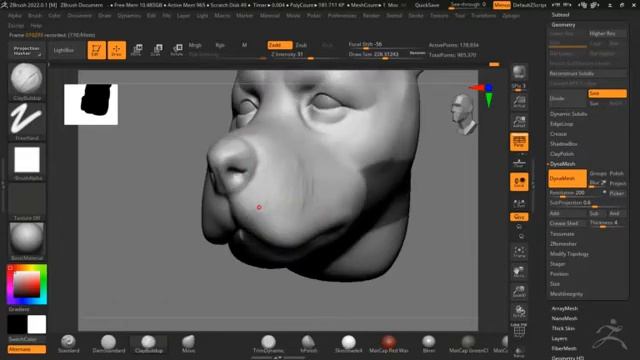Collapse the DynaMesh section header

point(562,164)
